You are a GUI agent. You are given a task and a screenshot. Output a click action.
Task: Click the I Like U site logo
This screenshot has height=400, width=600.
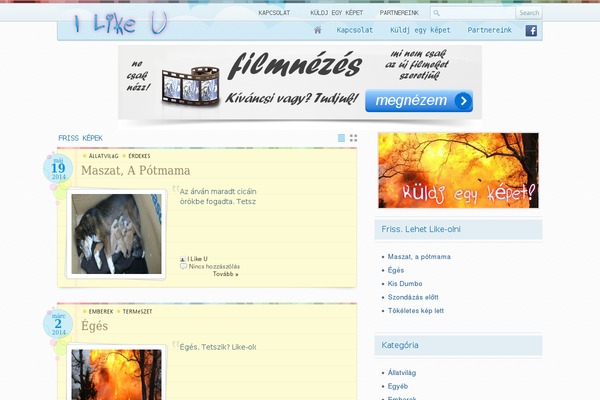(121, 23)
